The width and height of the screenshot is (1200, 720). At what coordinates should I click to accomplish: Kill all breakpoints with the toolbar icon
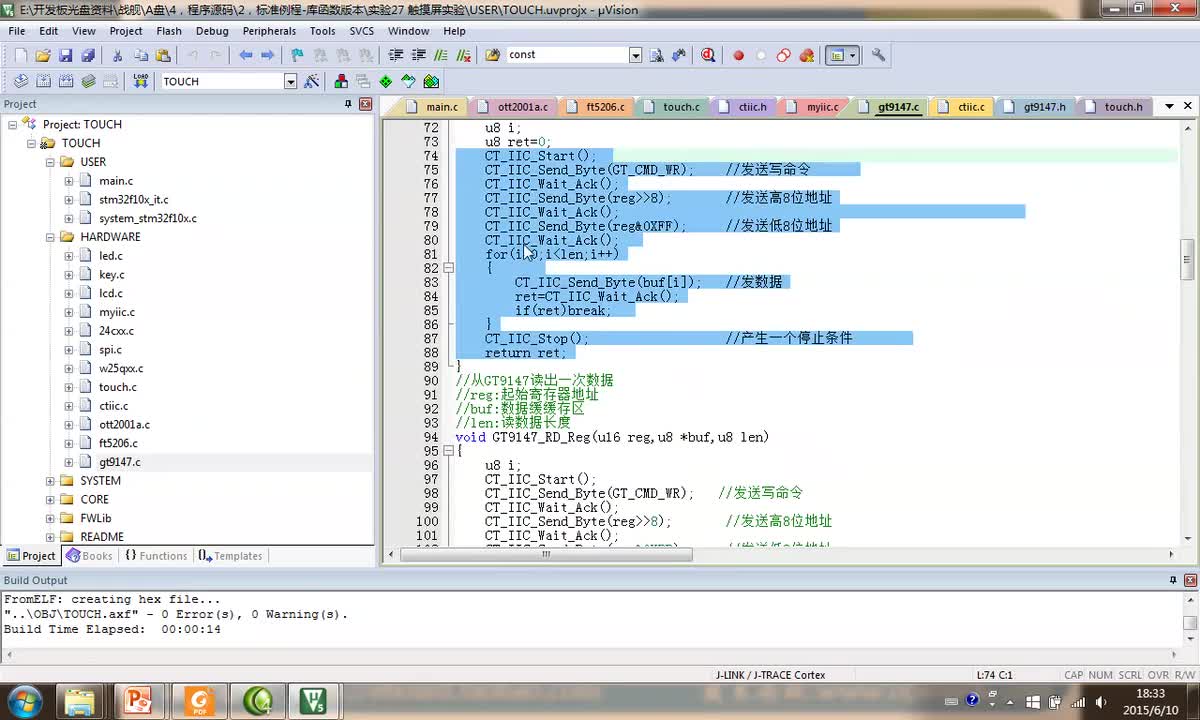pos(807,55)
